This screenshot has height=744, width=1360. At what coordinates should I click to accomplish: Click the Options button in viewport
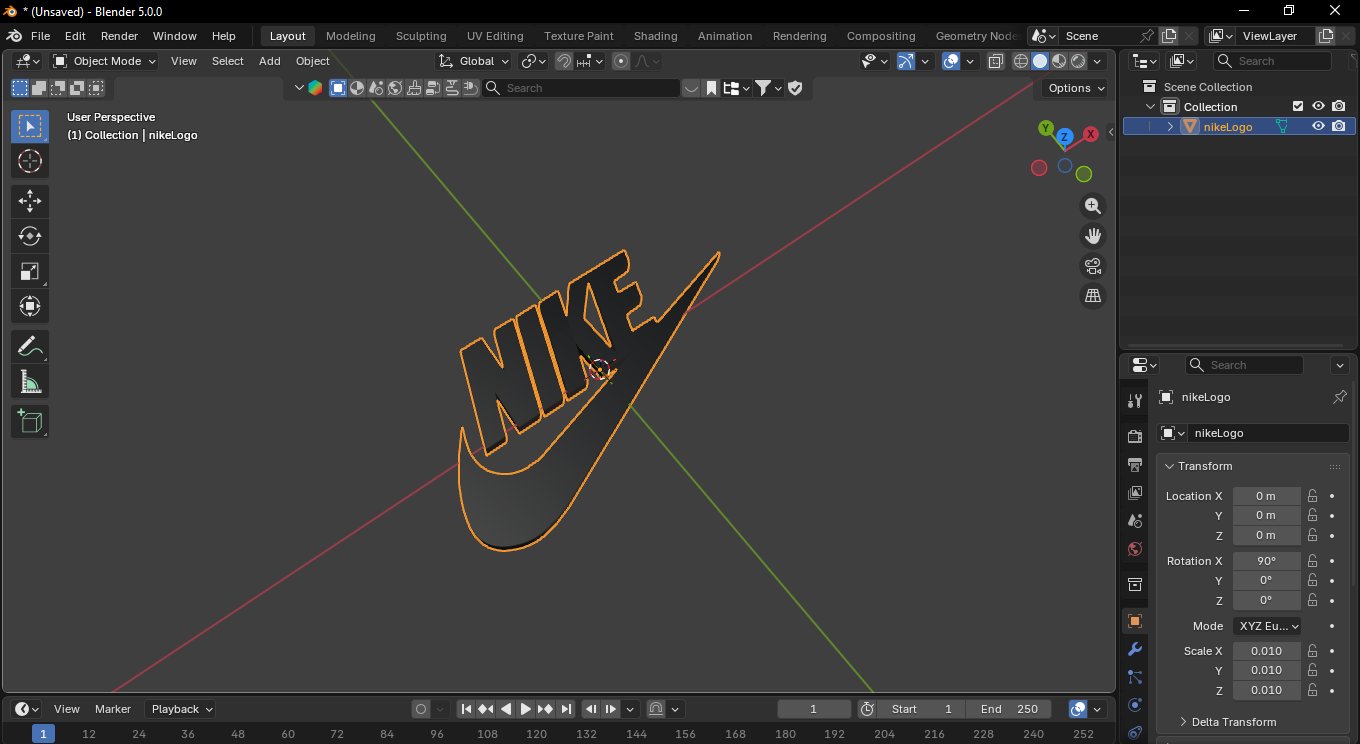pos(1075,88)
